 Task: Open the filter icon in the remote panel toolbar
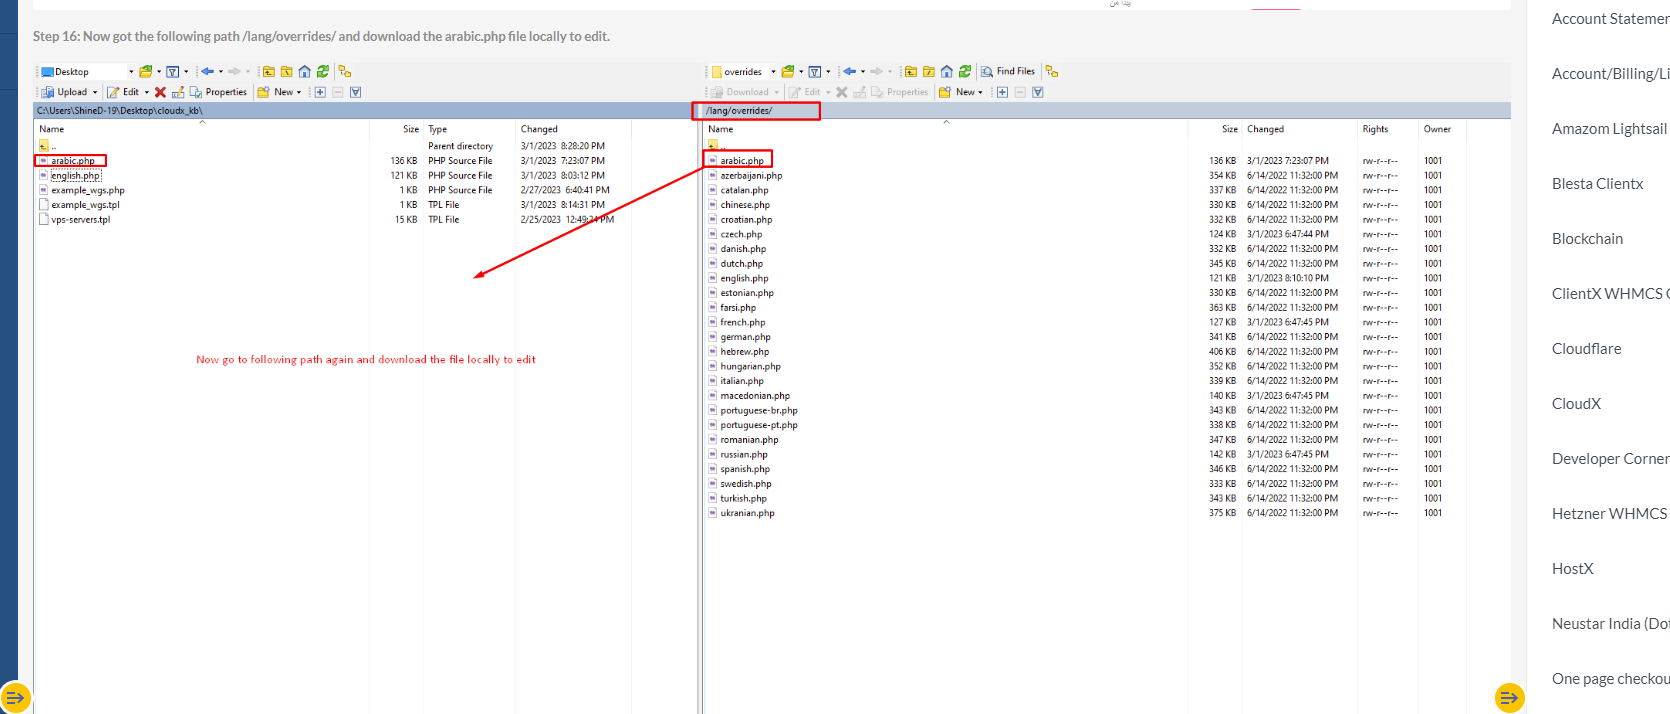815,72
